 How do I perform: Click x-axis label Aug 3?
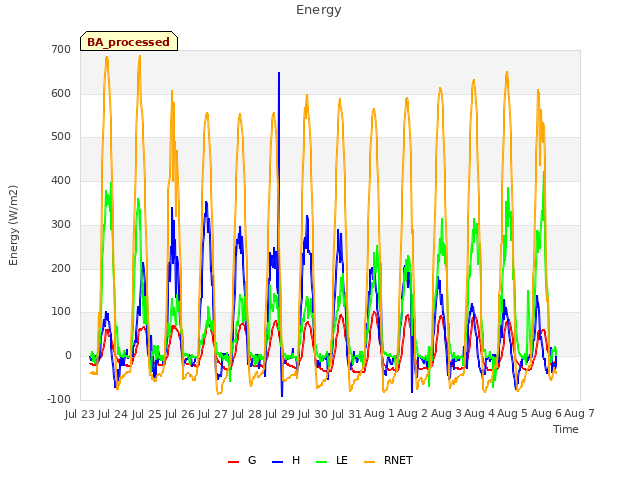[446, 414]
